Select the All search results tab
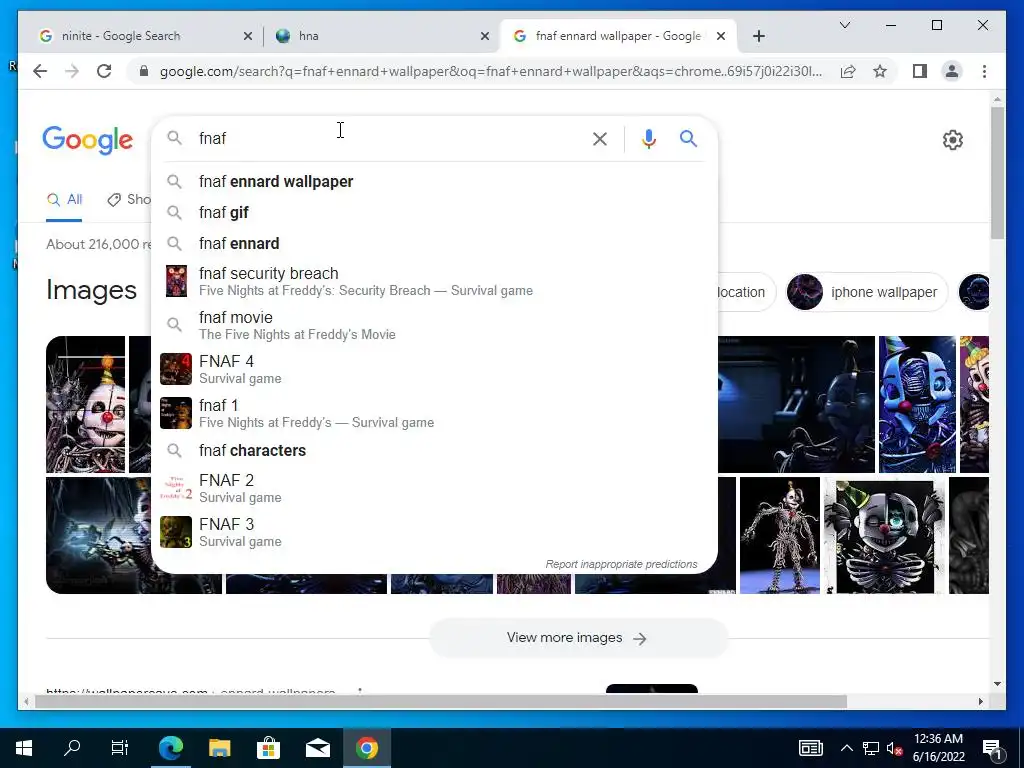This screenshot has height=768, width=1024. point(64,200)
